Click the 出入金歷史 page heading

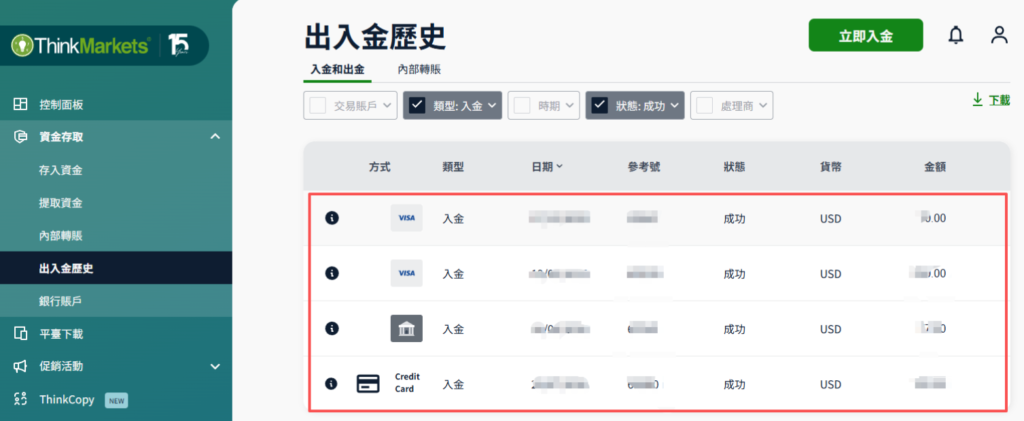click(x=375, y=37)
